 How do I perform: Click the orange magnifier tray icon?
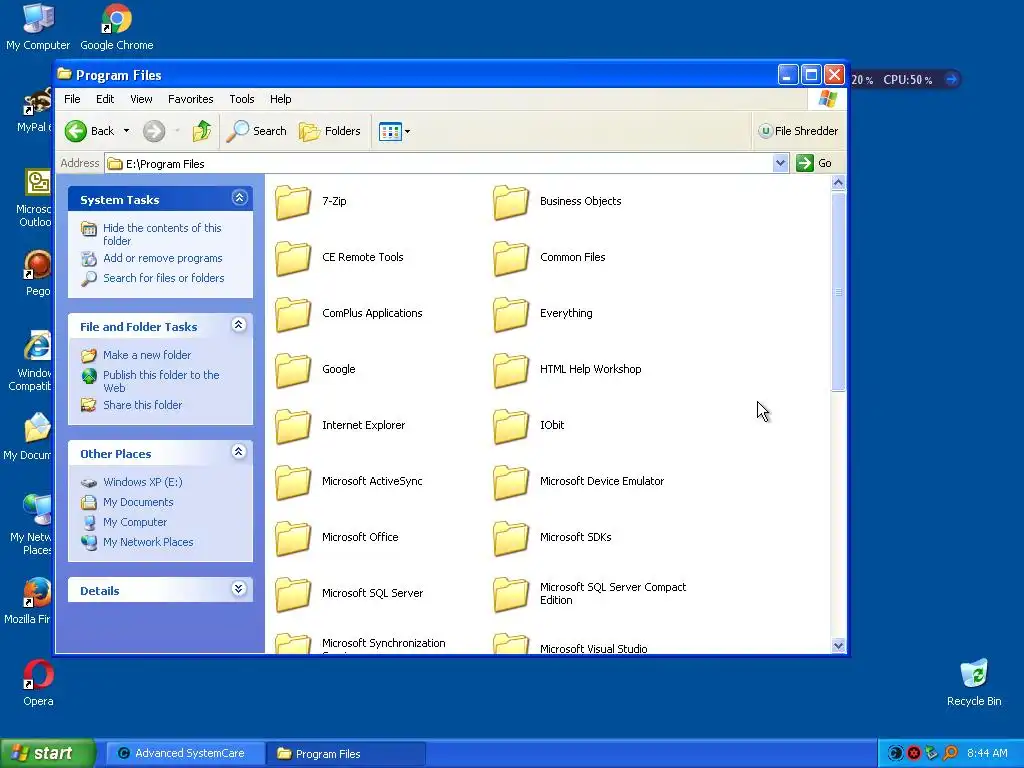pyautogui.click(x=950, y=754)
